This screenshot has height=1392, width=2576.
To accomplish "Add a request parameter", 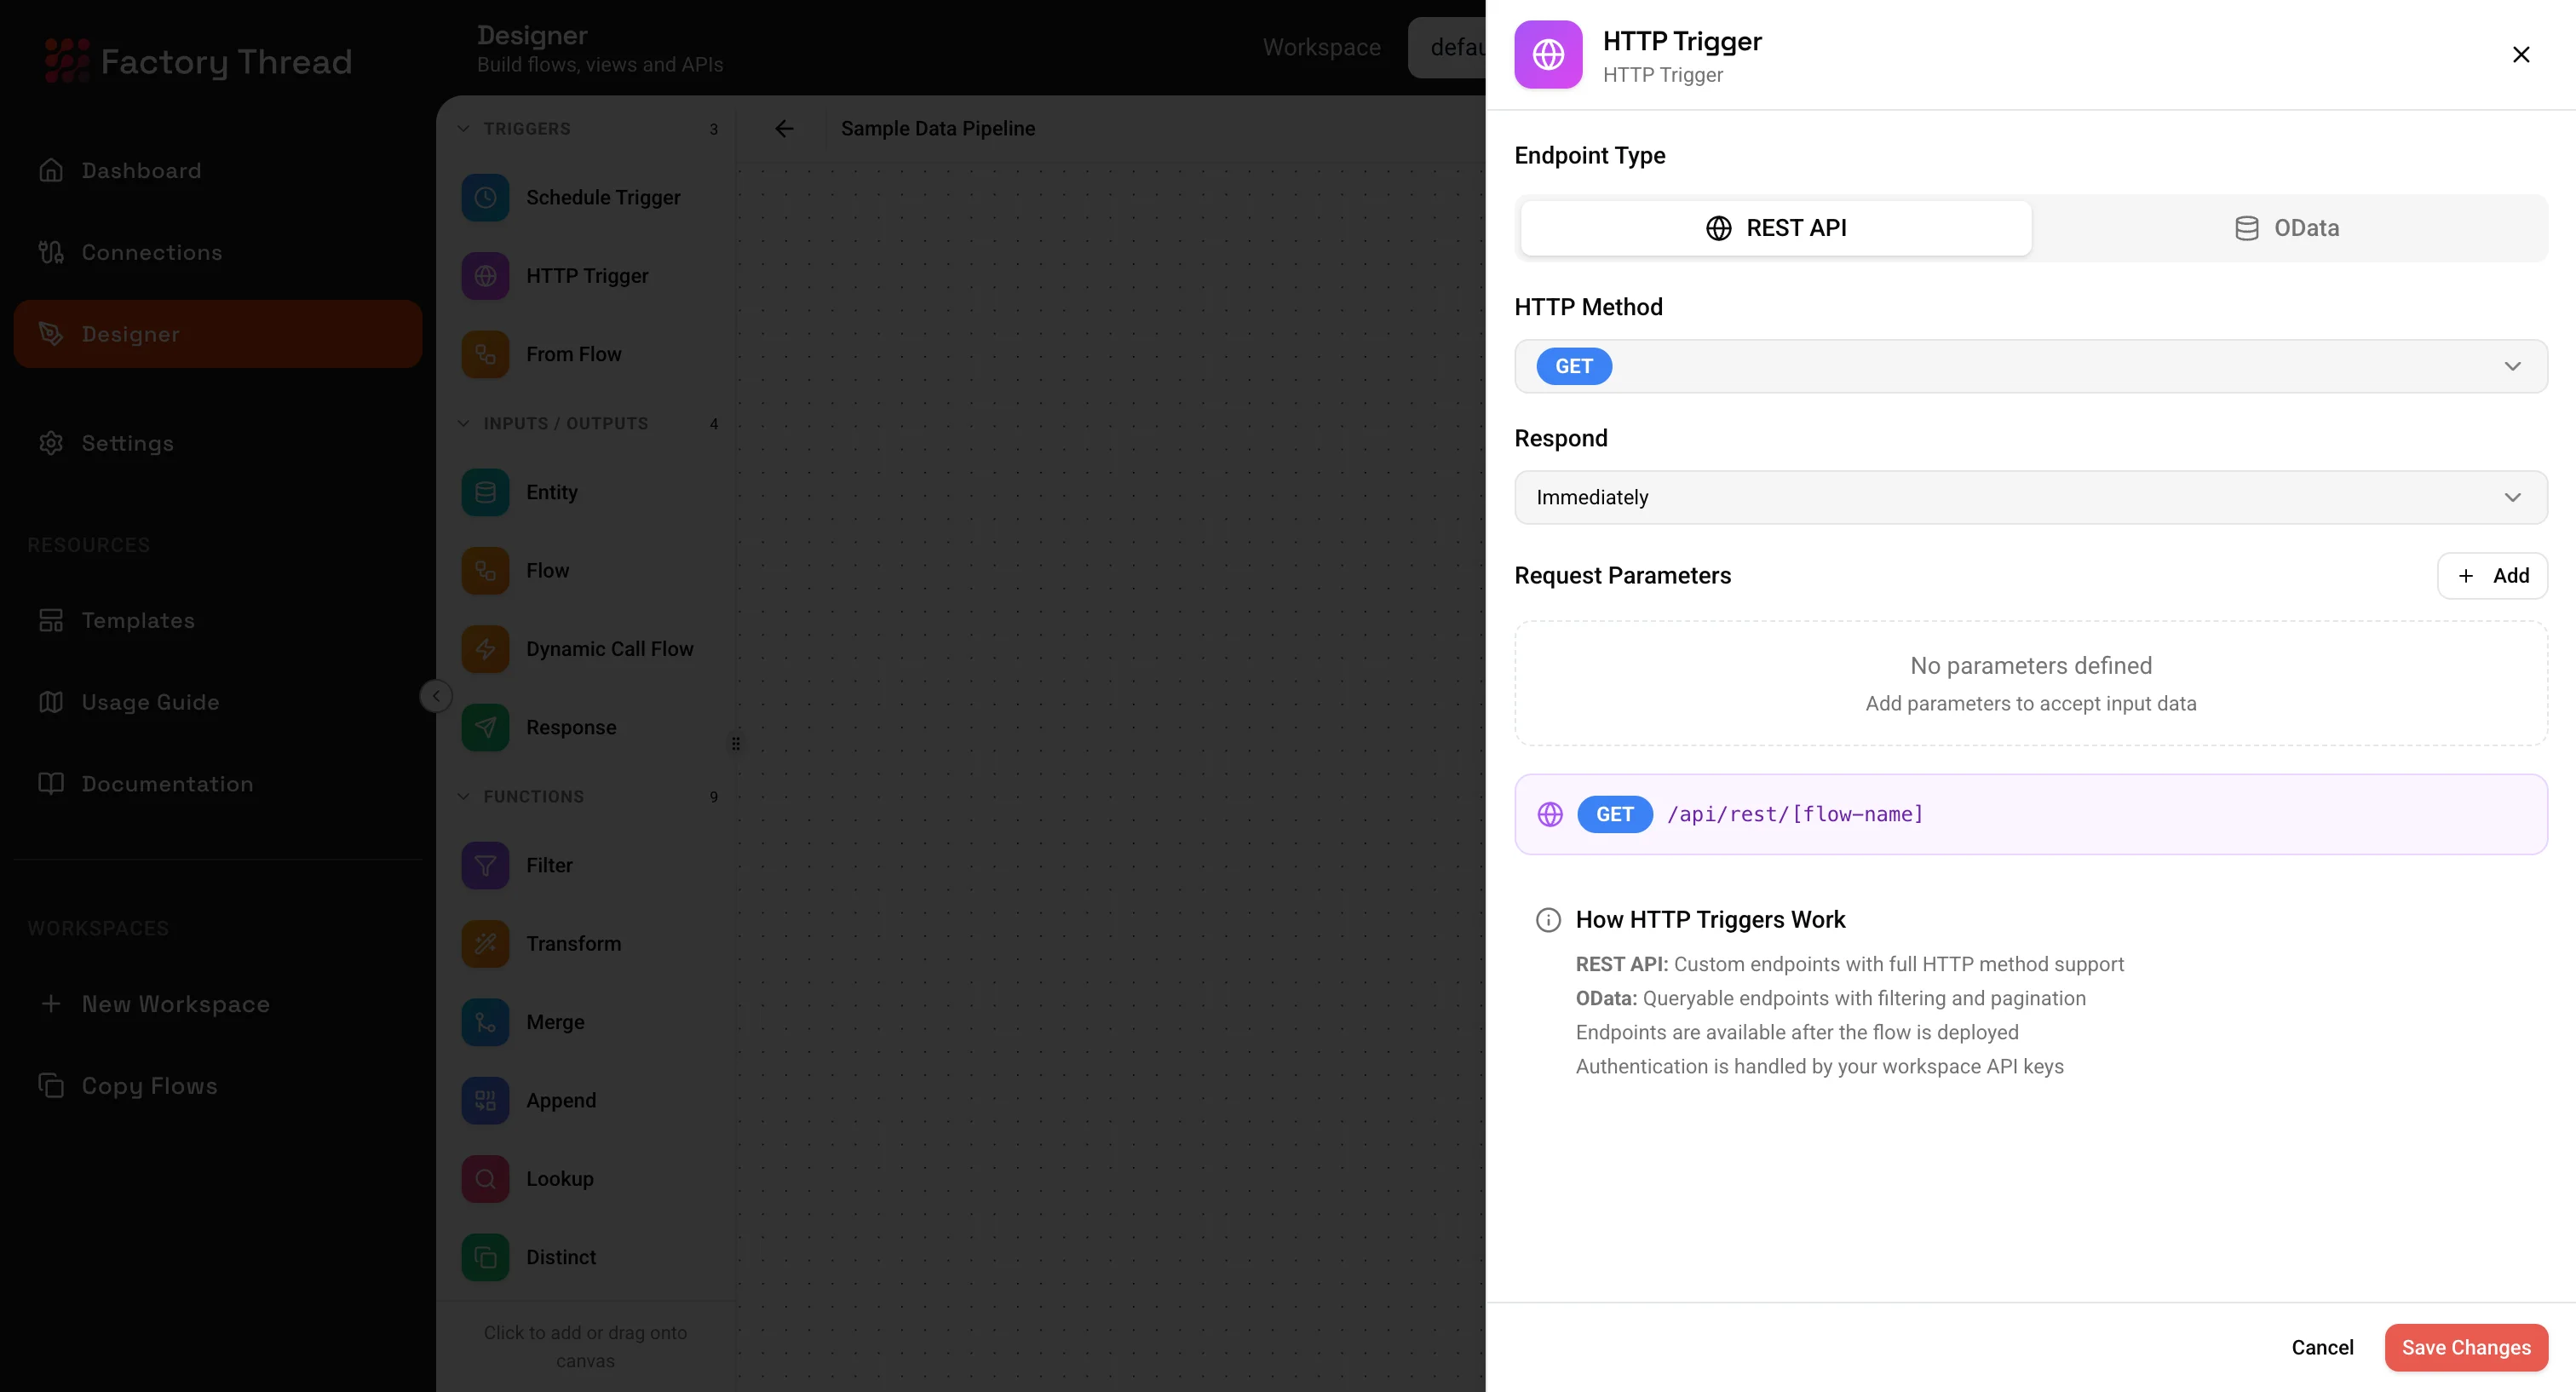I will 2491,576.
